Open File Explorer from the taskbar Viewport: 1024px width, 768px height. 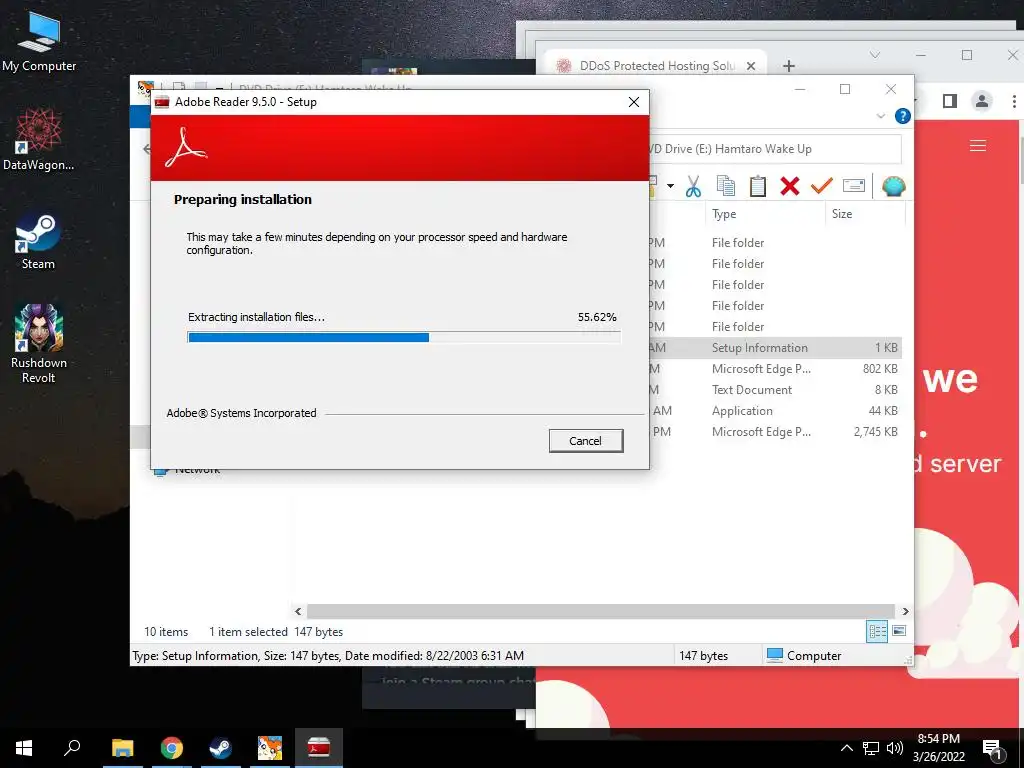(x=122, y=748)
